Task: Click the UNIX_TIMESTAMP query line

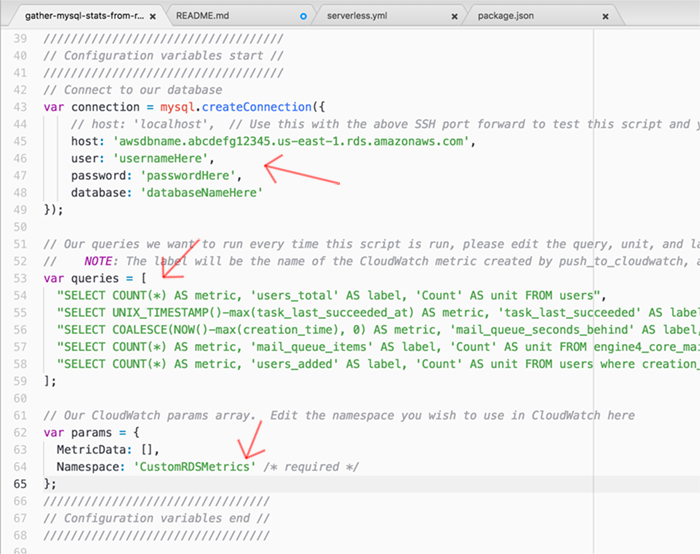Action: [379, 312]
